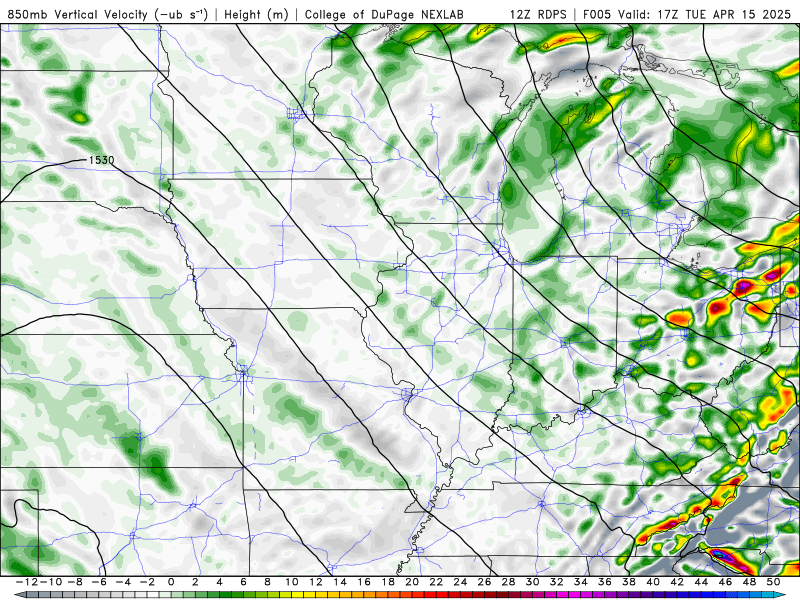Click the "0" value on the color scale
The image size is (800, 600).
pyautogui.click(x=171, y=582)
